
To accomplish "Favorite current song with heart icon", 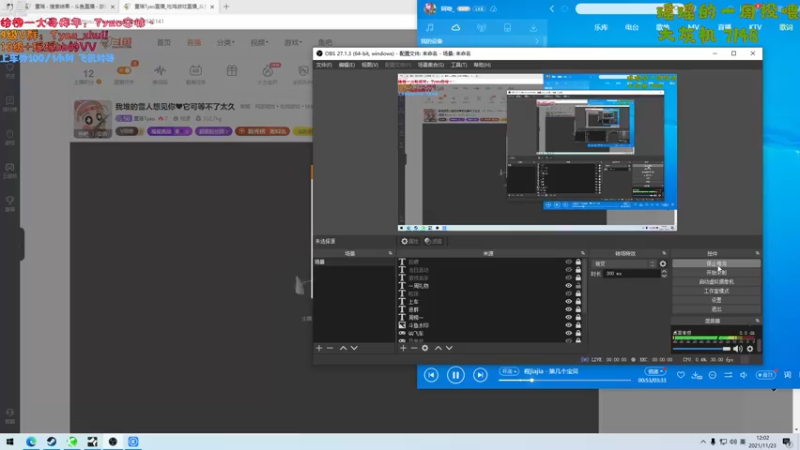I will (681, 375).
